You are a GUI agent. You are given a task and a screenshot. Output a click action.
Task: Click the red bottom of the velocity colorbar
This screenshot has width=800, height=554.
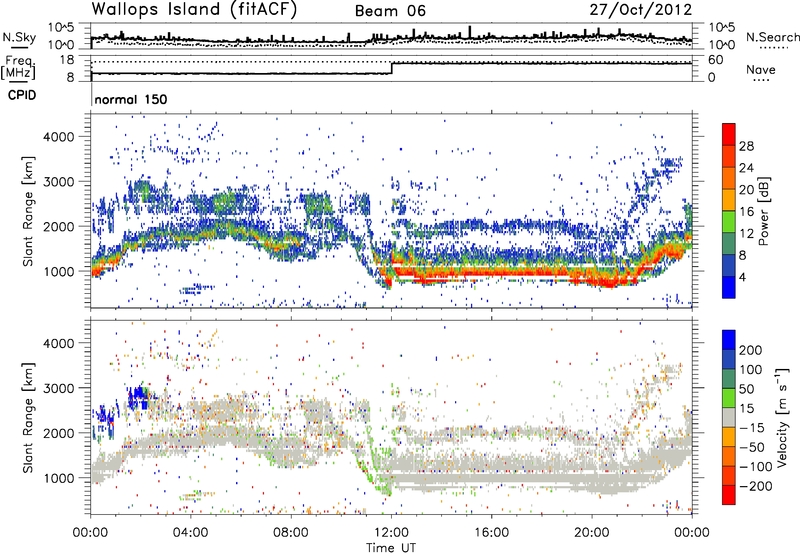729,495
